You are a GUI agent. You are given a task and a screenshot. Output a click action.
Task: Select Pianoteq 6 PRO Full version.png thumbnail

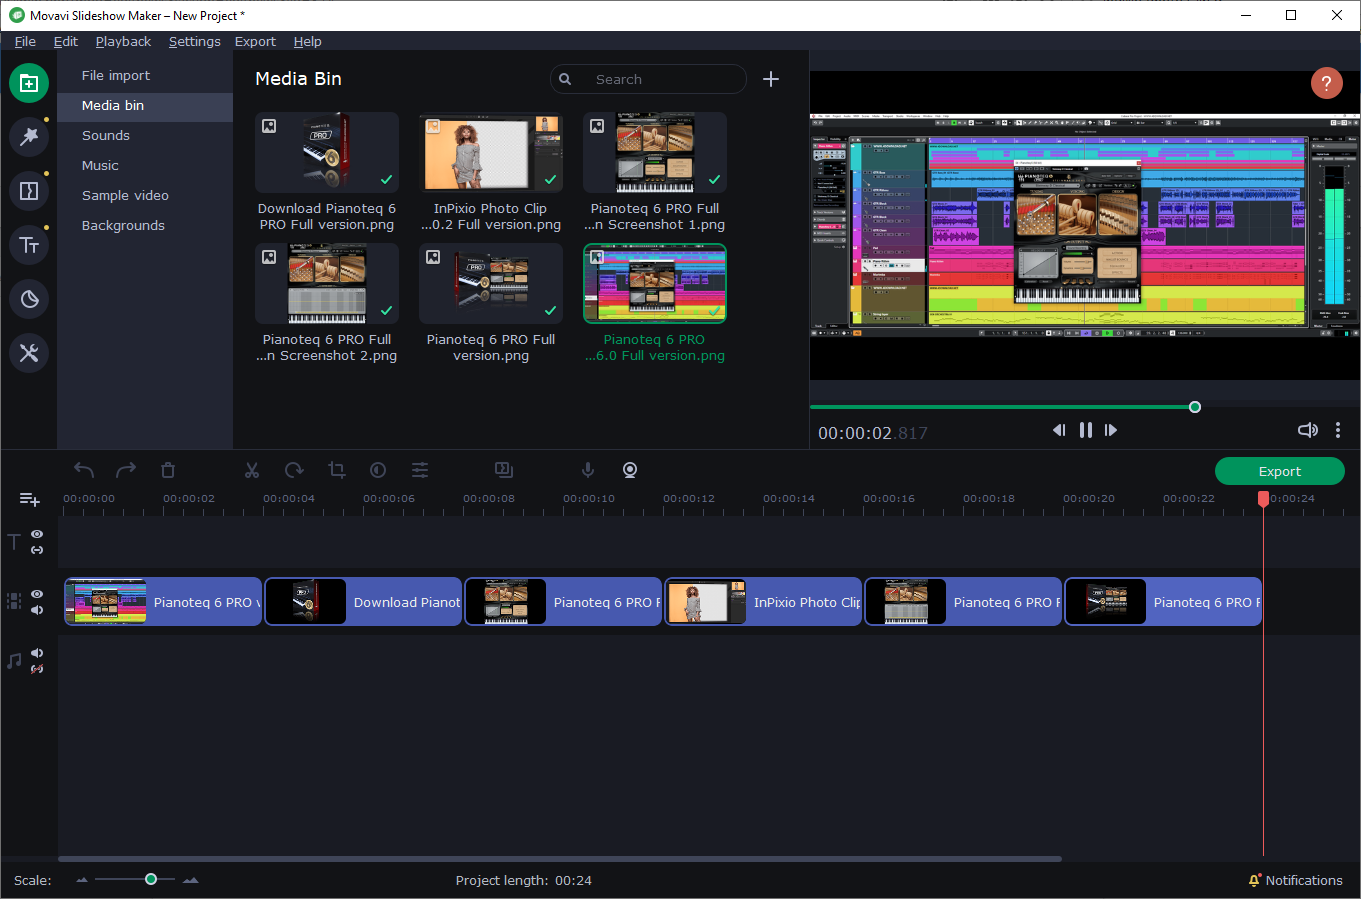click(491, 283)
